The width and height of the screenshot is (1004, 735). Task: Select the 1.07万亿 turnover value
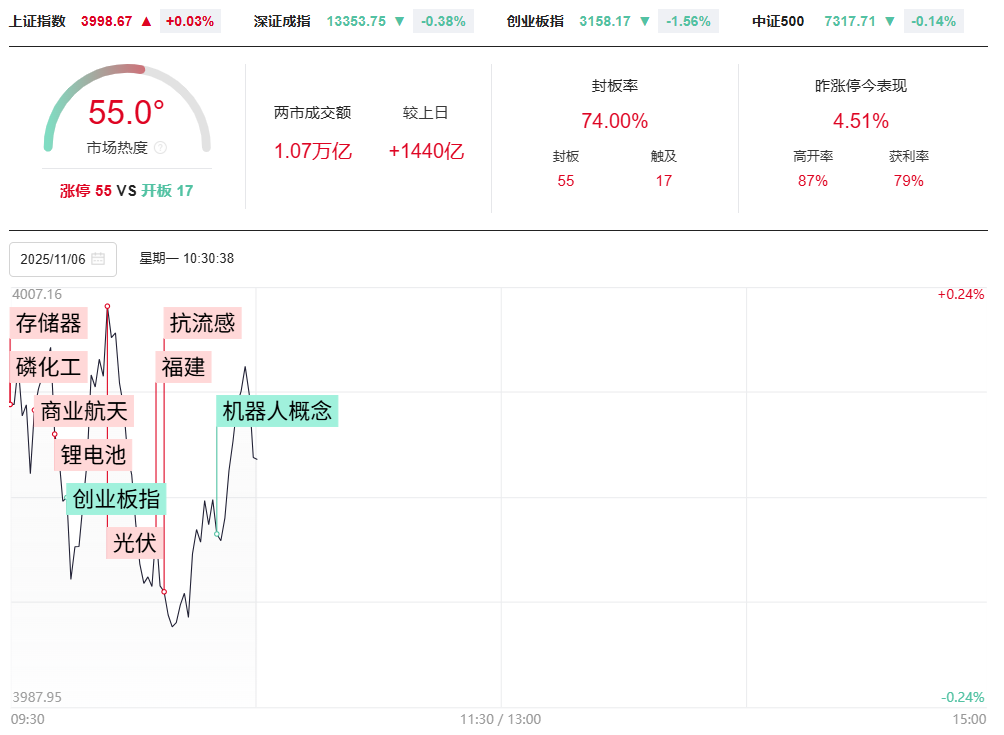[x=312, y=151]
